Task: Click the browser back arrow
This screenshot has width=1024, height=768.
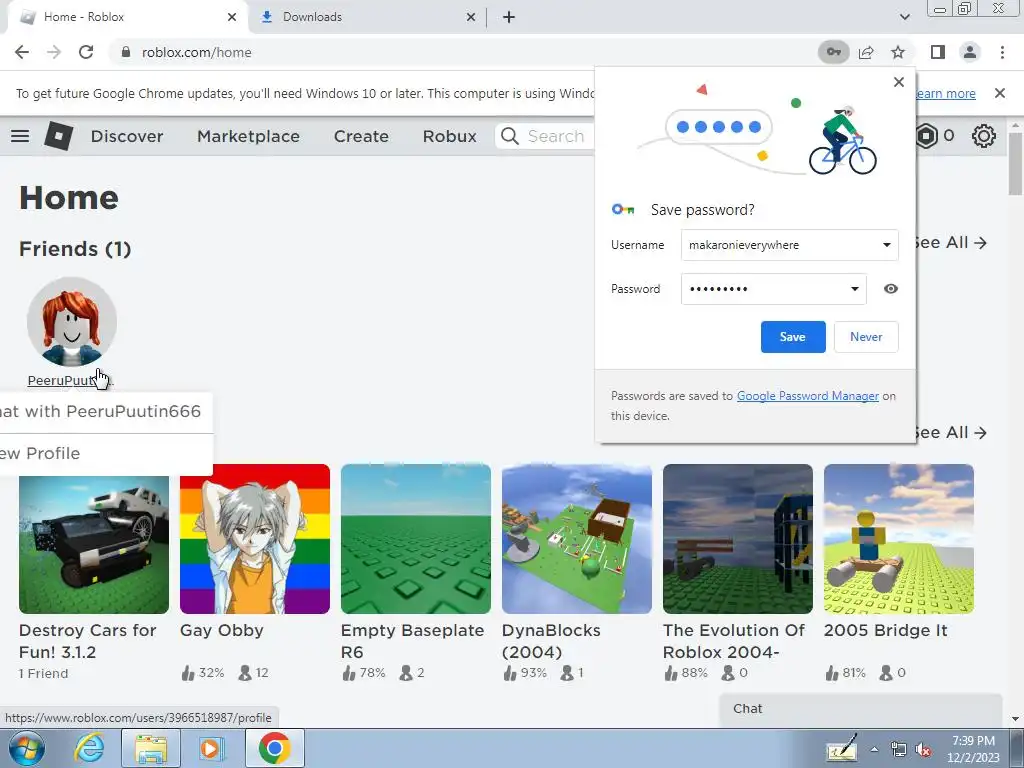Action: (x=22, y=52)
